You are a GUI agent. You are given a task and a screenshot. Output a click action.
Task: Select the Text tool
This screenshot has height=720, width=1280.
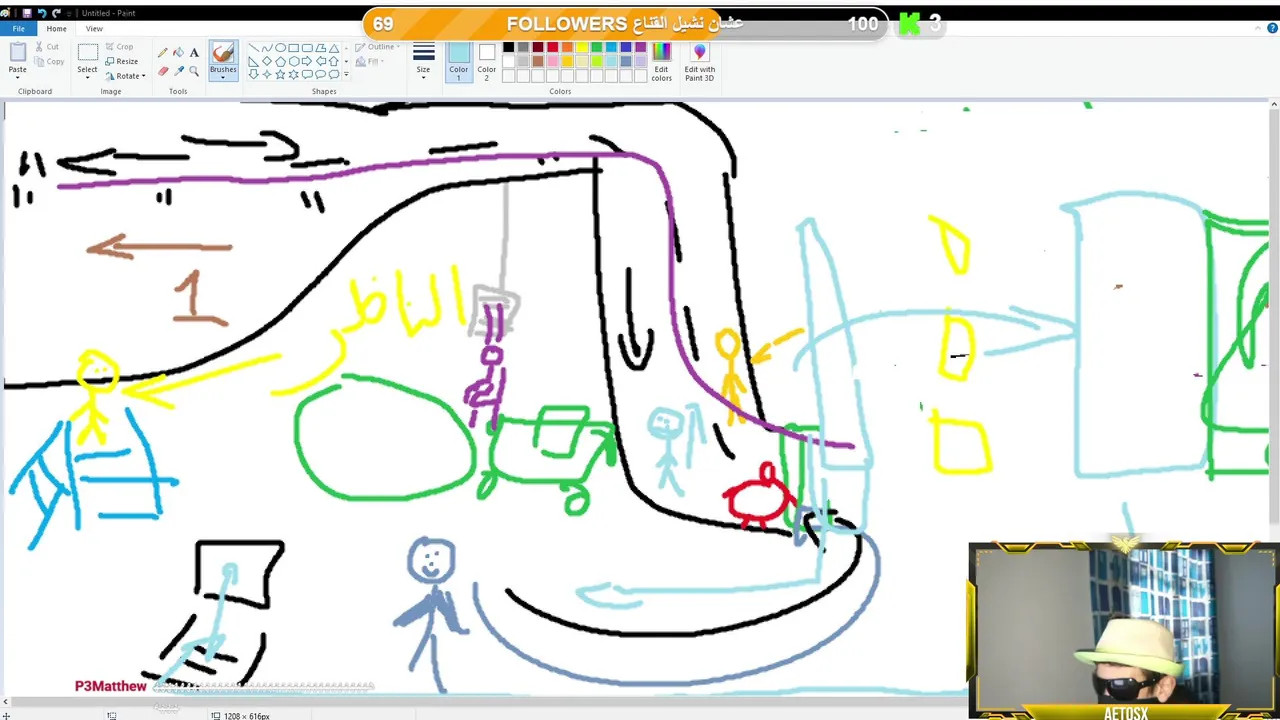pyautogui.click(x=194, y=52)
